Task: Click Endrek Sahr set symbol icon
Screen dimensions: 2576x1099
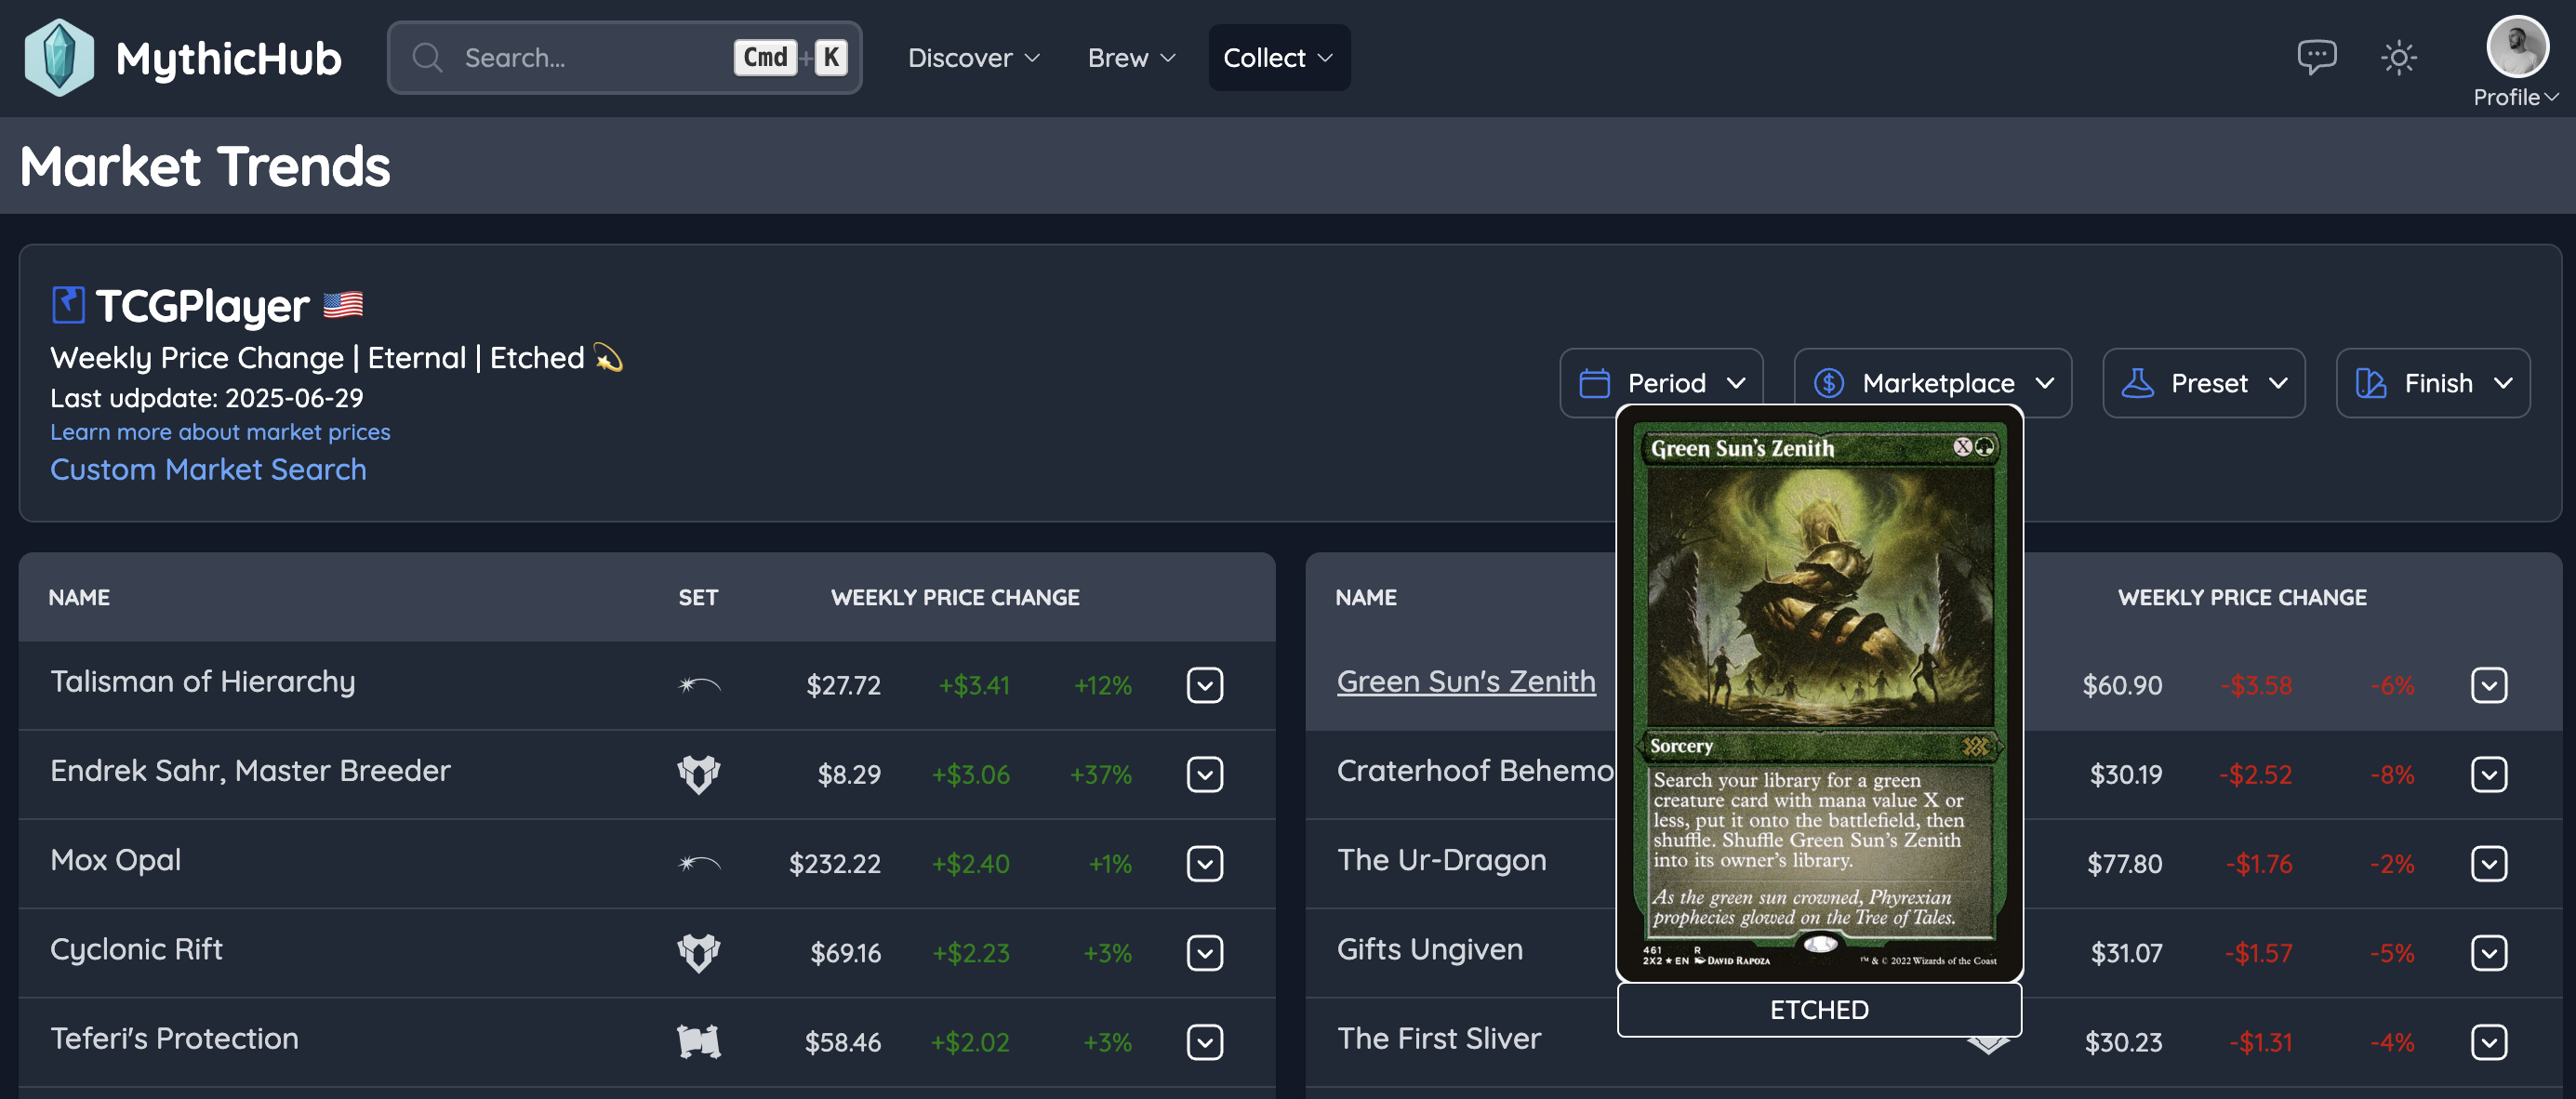Action: point(698,774)
